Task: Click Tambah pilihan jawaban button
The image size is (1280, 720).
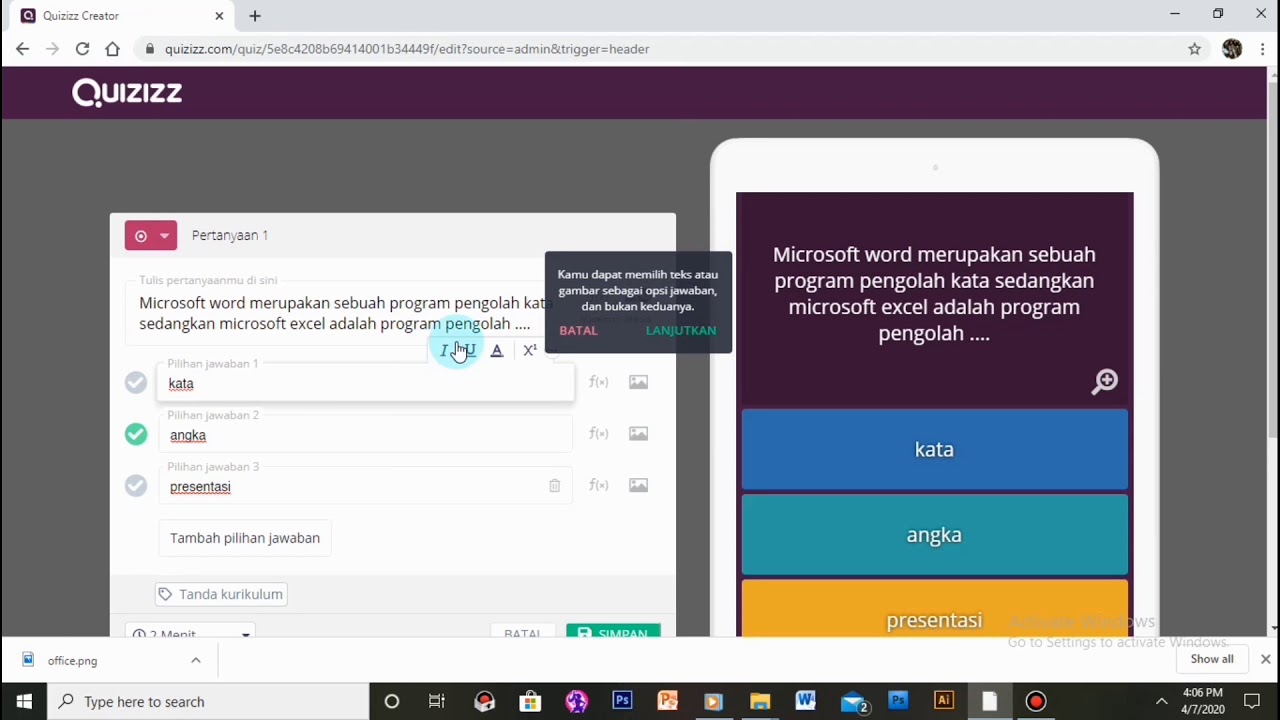Action: [245, 538]
